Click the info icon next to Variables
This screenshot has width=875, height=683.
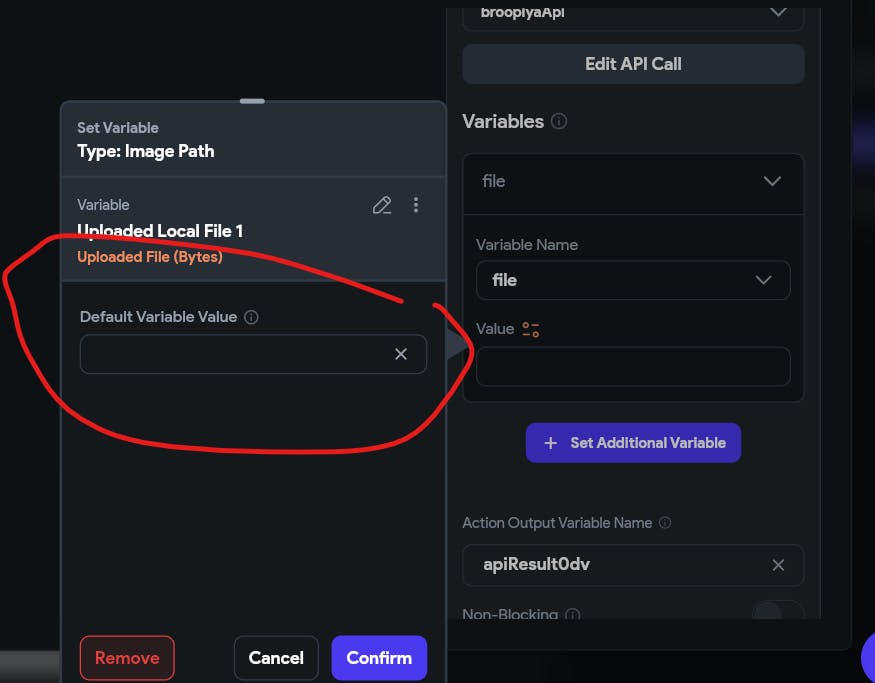(x=559, y=121)
